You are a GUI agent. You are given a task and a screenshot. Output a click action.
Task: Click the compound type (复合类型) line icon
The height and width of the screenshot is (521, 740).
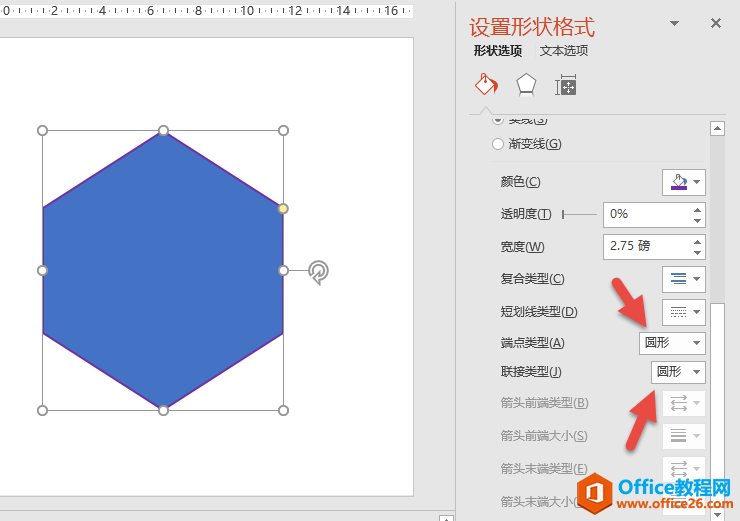point(678,279)
